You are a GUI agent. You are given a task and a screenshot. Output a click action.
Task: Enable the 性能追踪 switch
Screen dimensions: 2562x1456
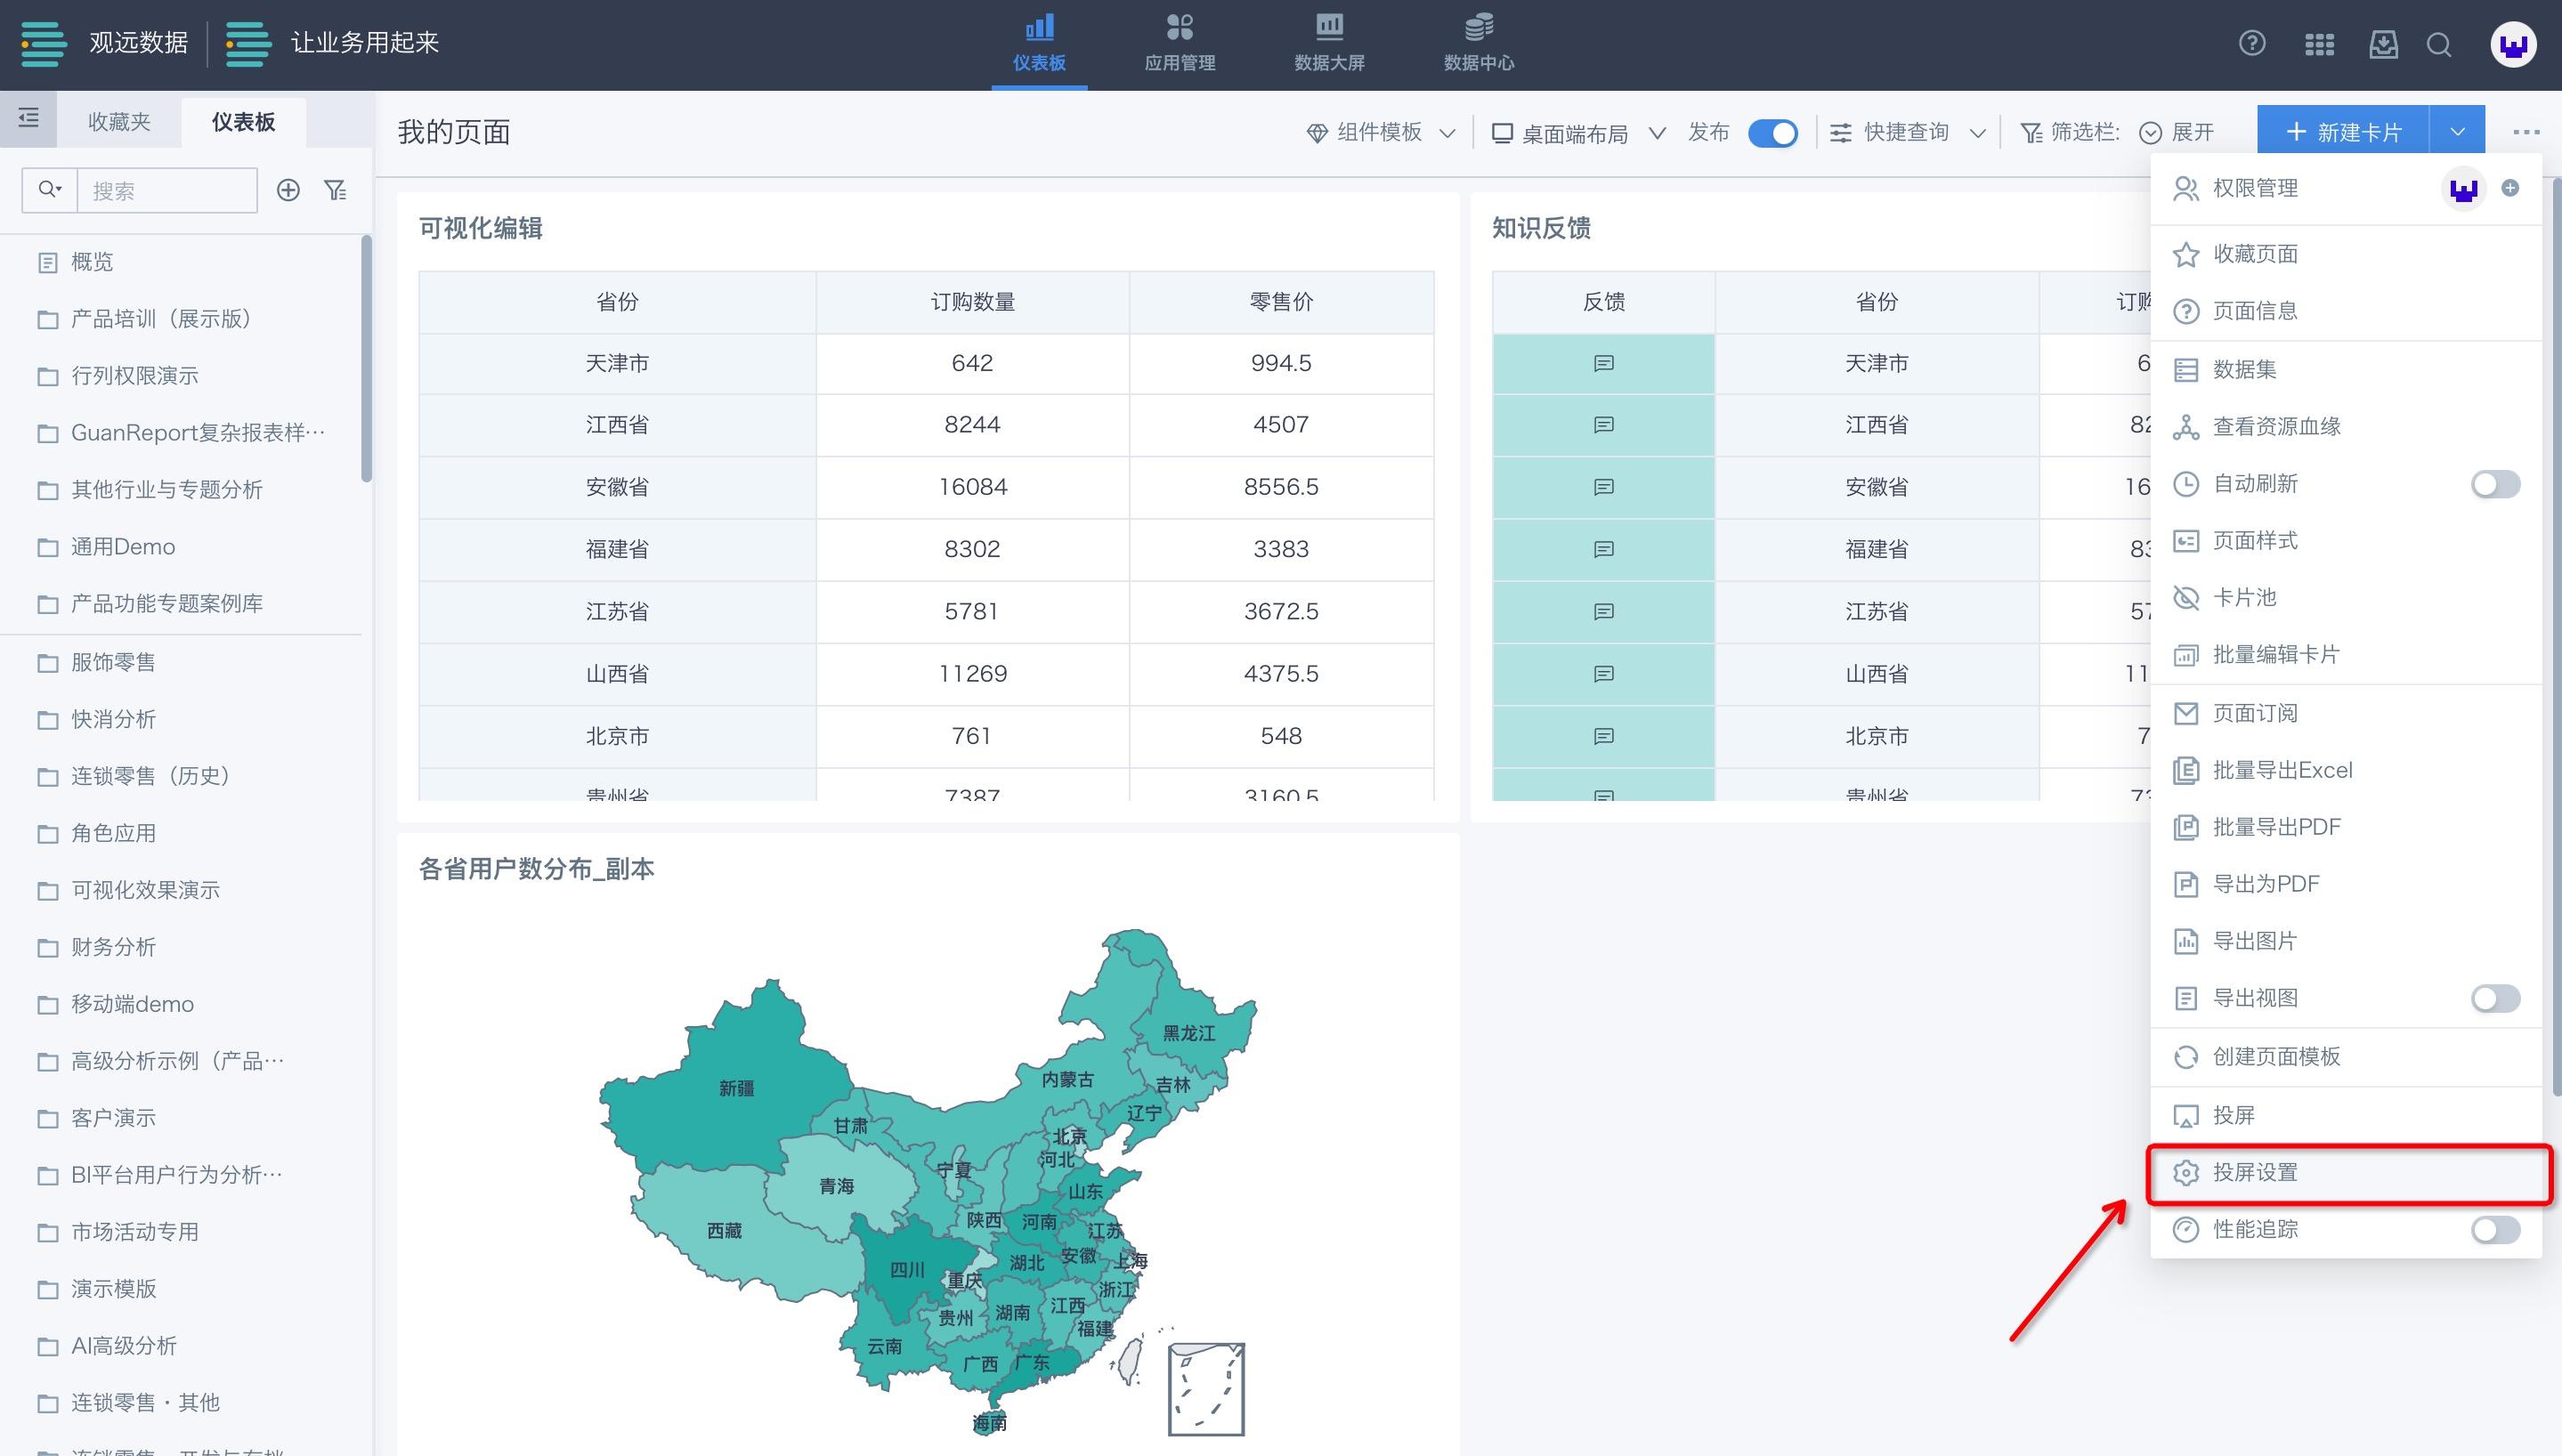(2495, 1229)
